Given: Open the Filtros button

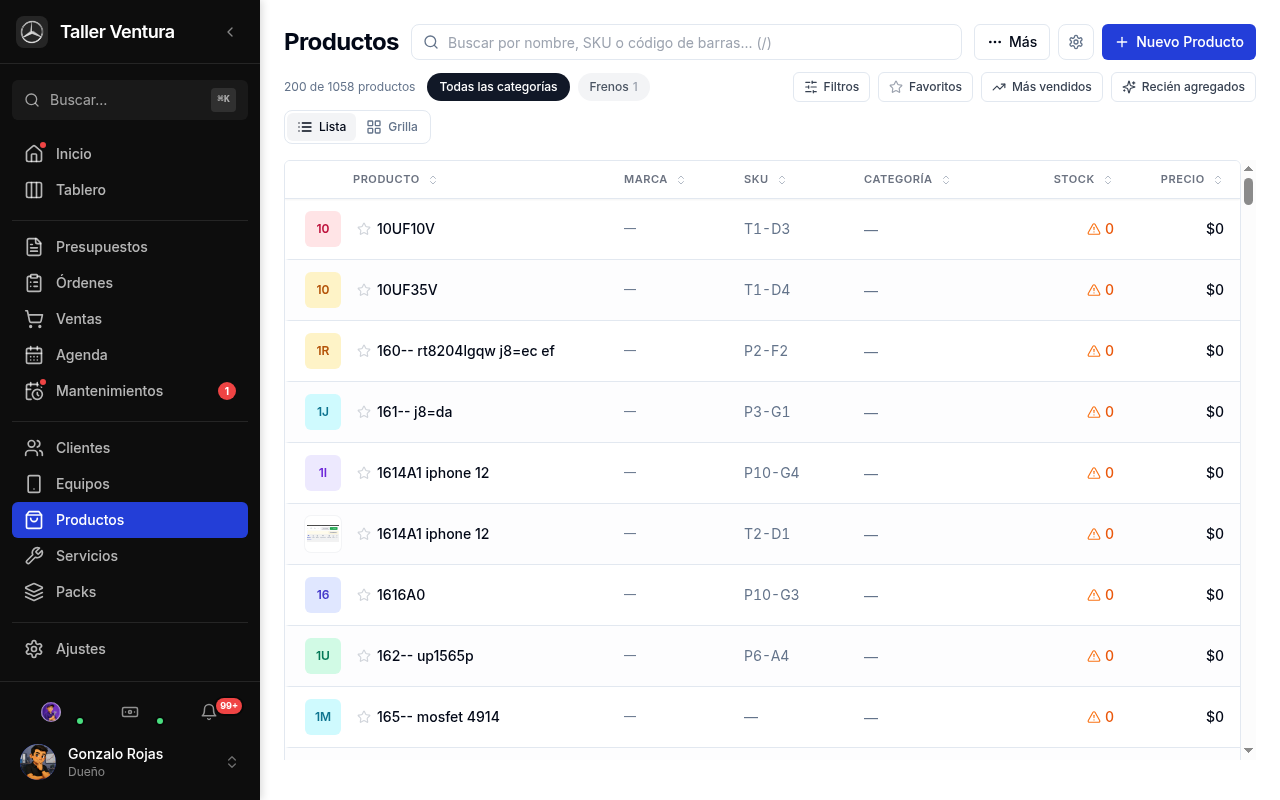Looking at the screenshot, I should (832, 87).
